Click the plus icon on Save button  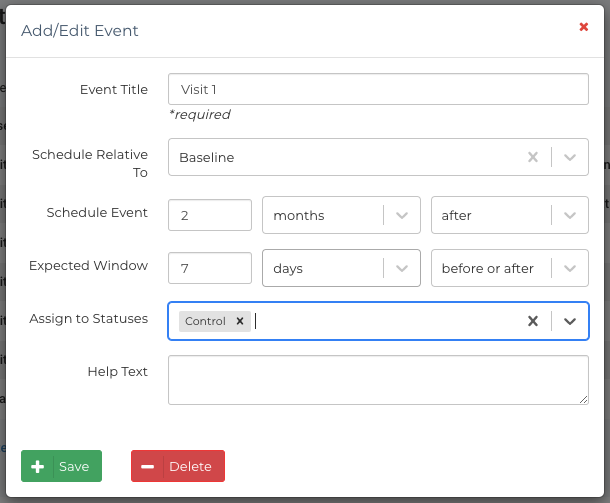37,466
